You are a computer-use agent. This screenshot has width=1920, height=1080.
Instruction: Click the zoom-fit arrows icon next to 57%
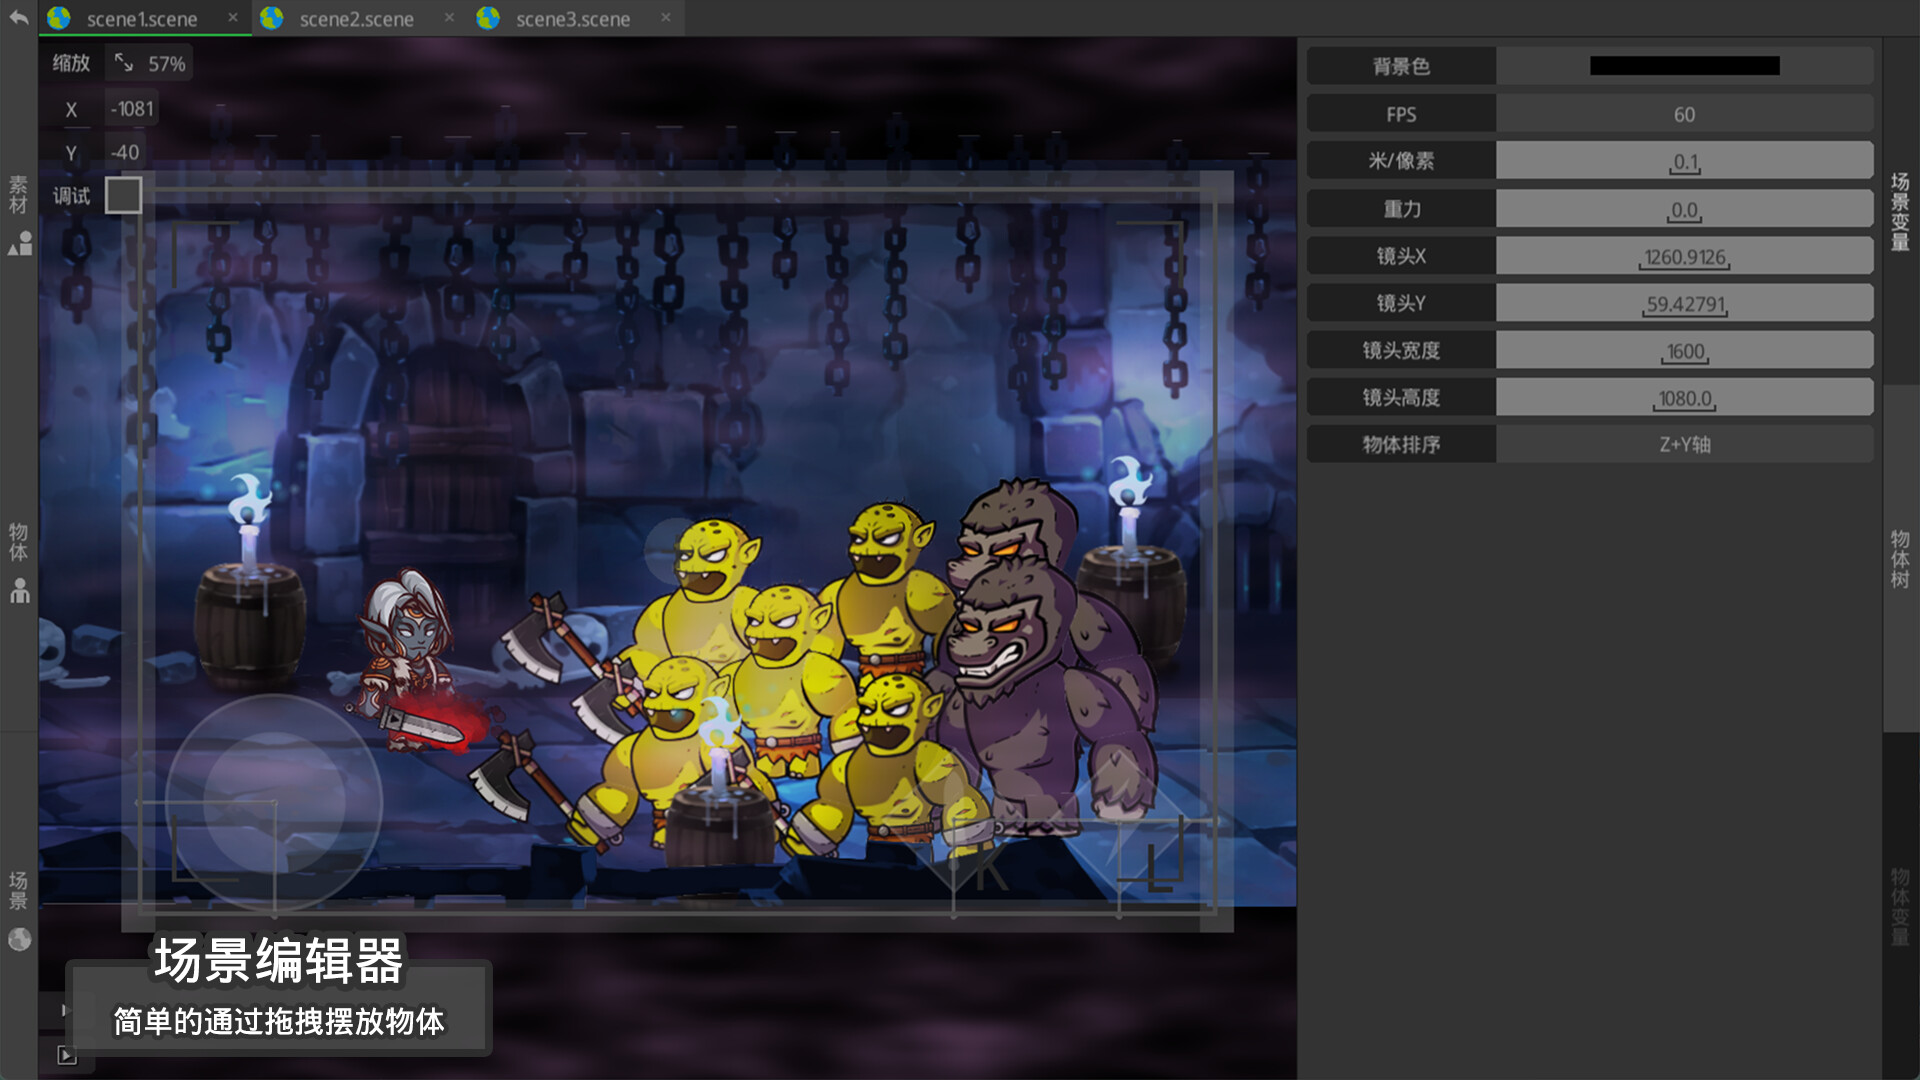point(124,63)
